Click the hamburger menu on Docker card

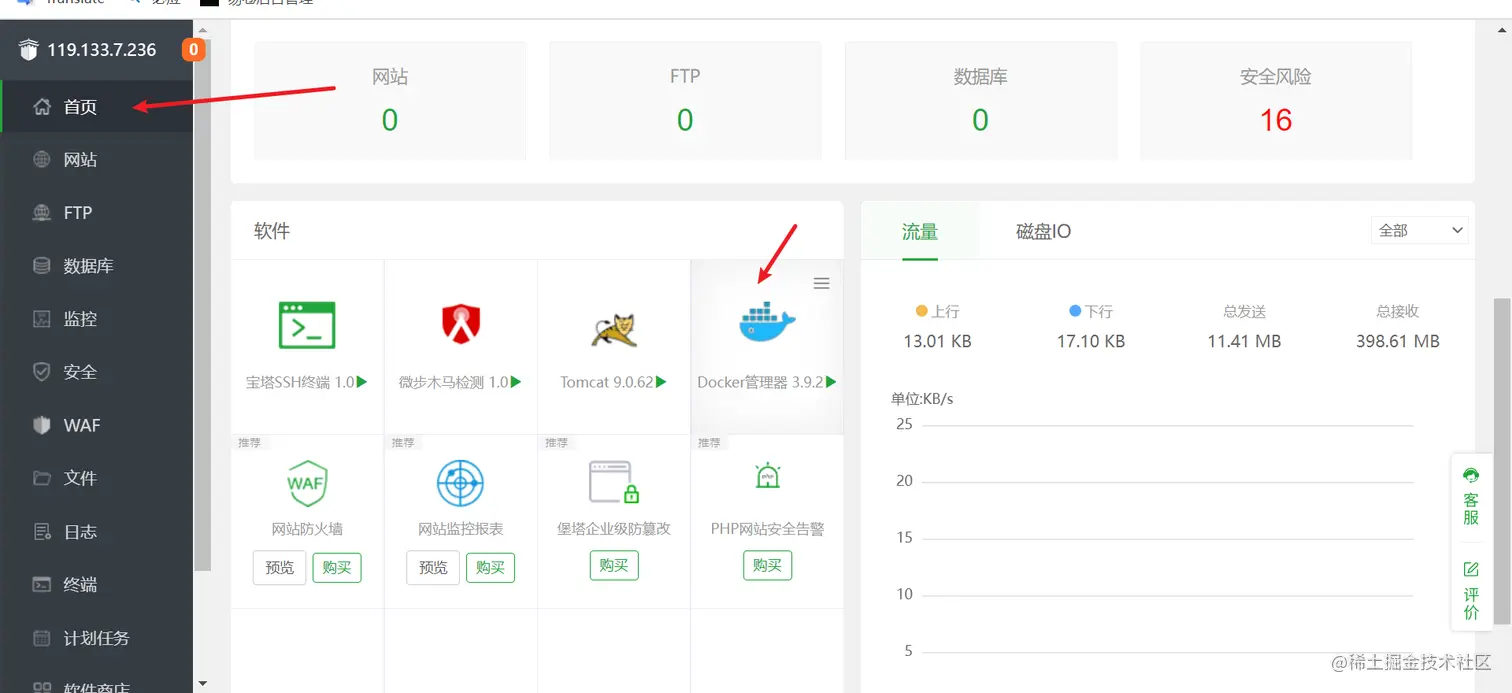(x=822, y=284)
